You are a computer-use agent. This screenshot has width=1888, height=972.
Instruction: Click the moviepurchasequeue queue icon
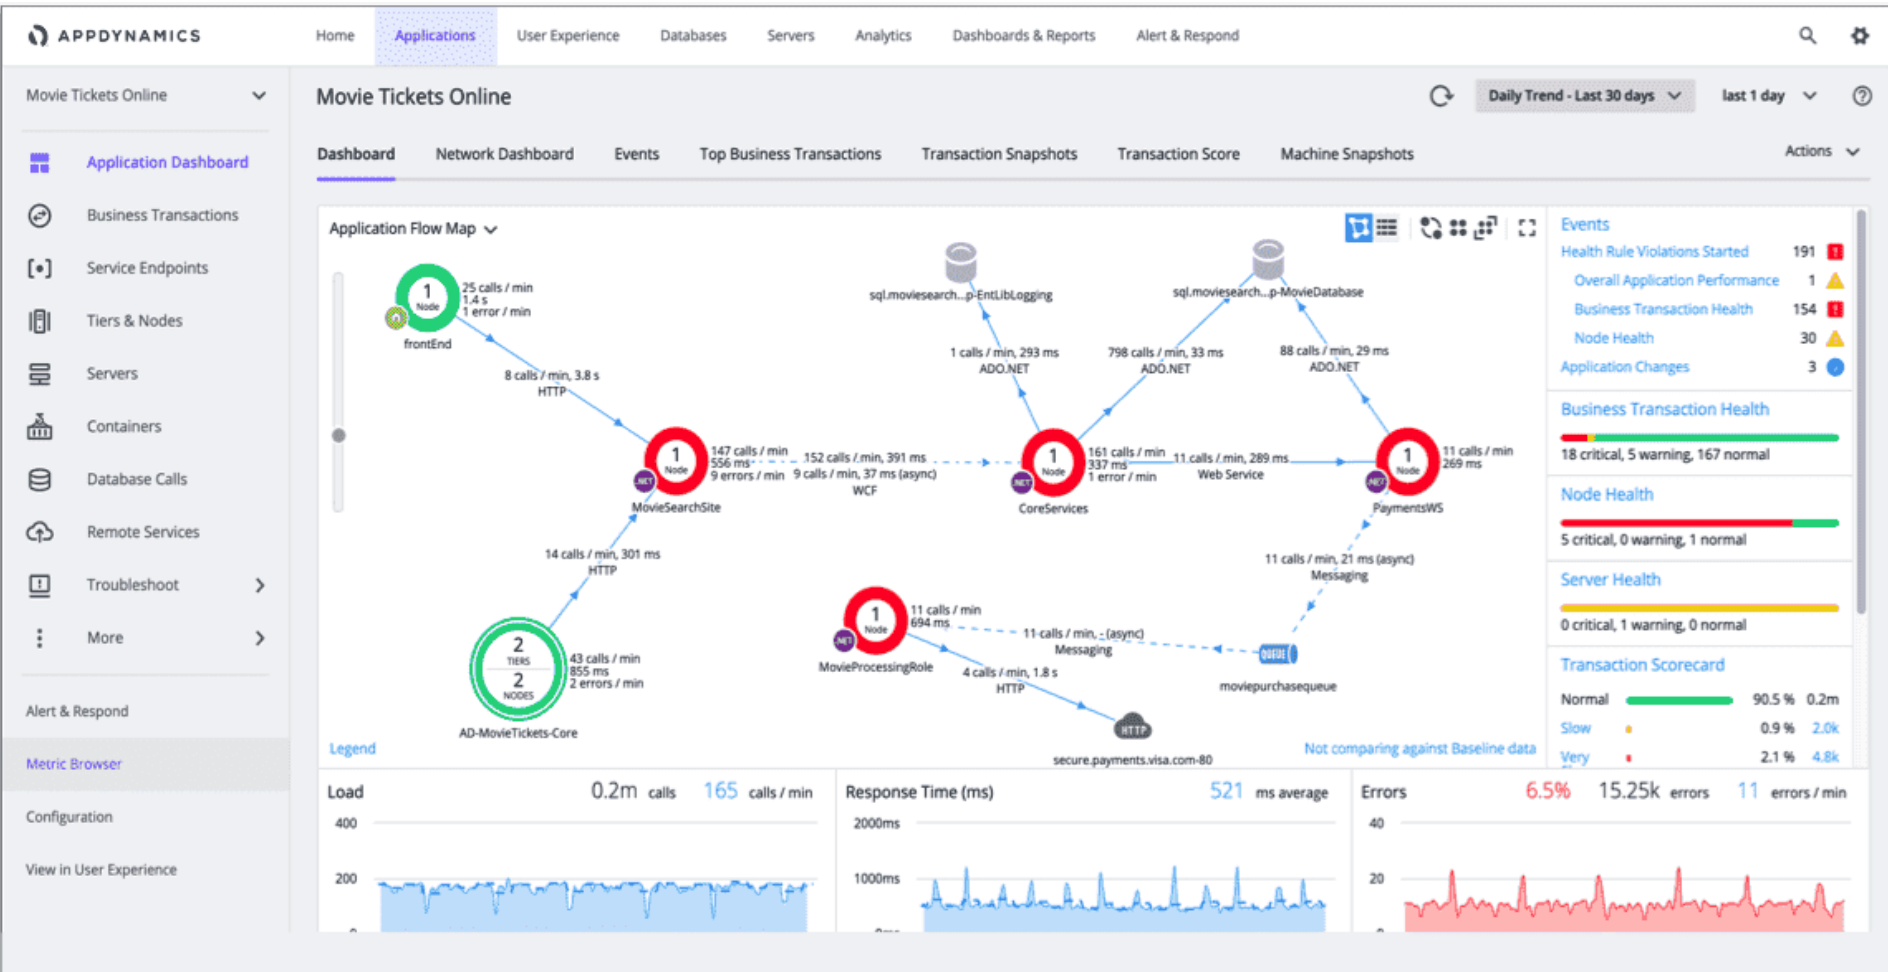click(x=1277, y=654)
